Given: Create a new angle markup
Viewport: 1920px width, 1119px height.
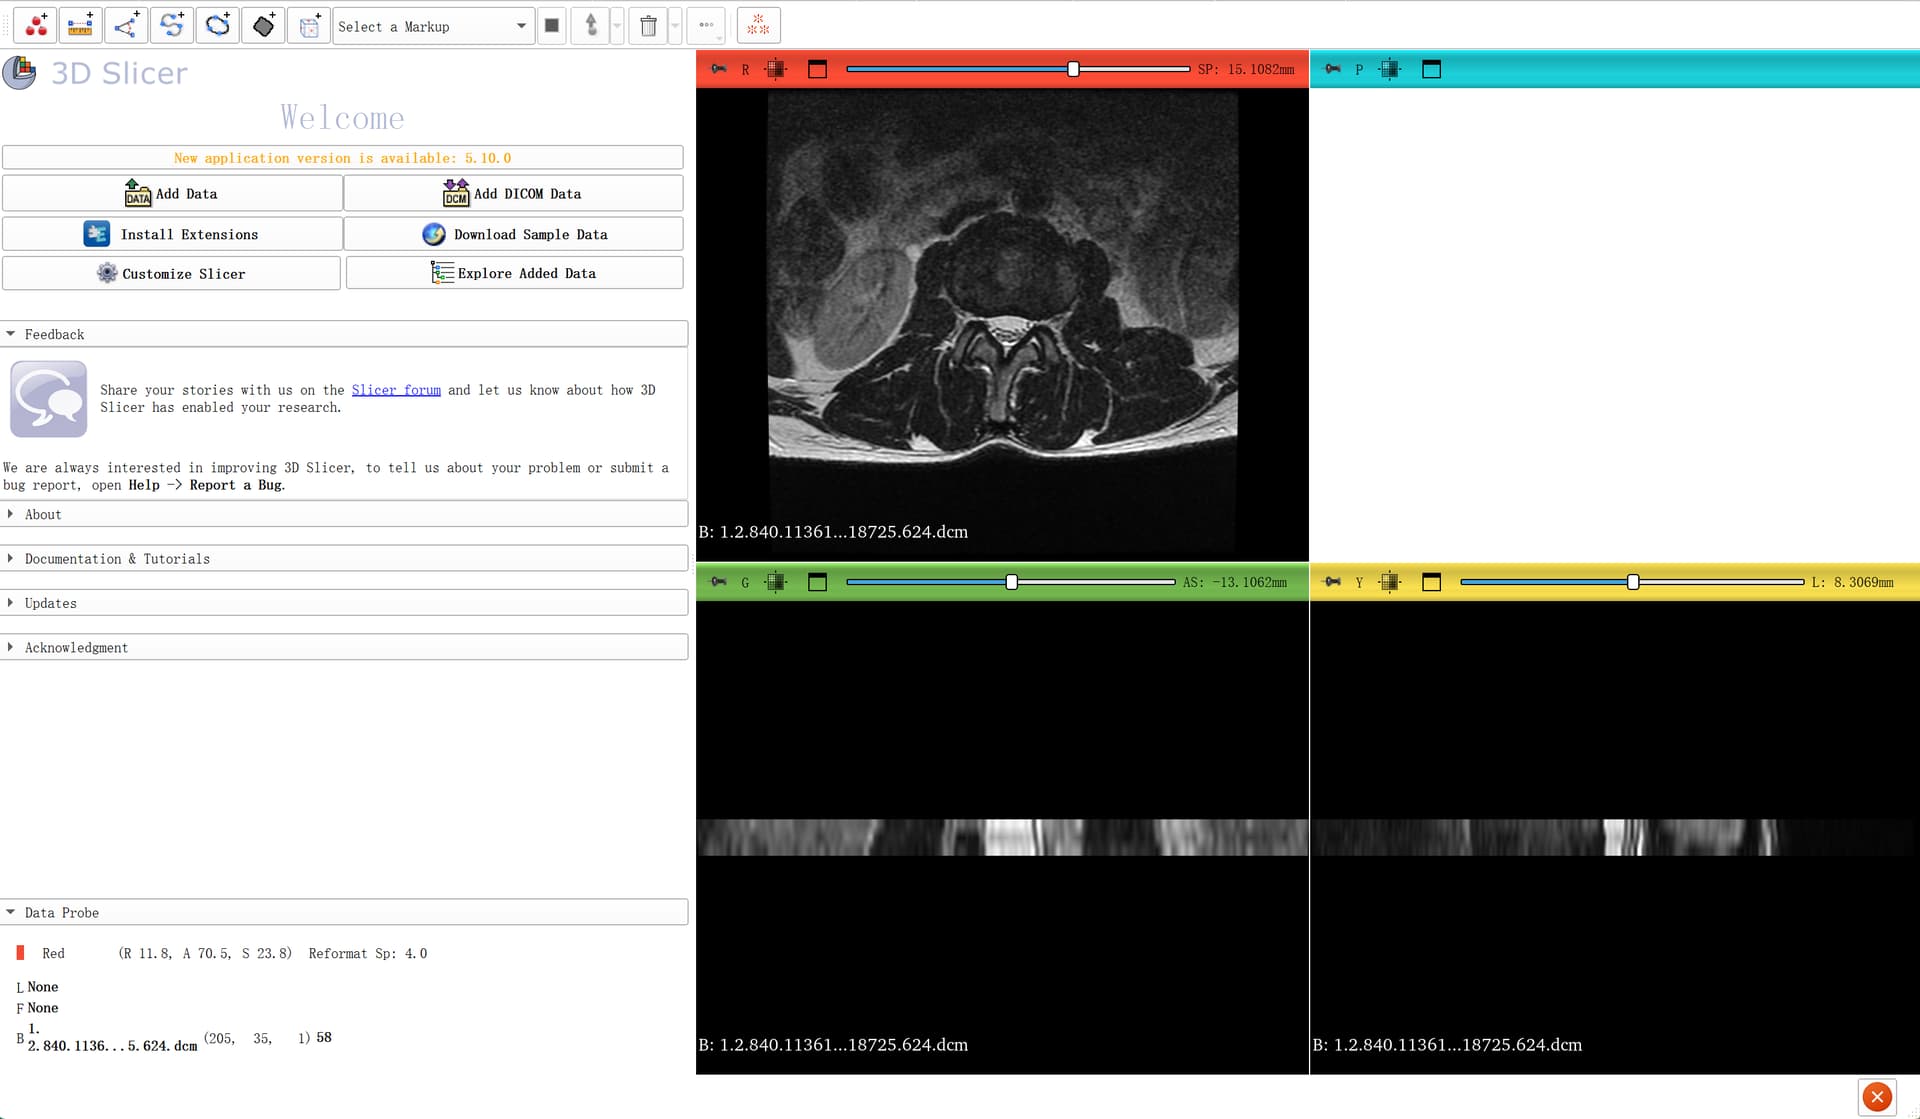Looking at the screenshot, I should [x=126, y=26].
